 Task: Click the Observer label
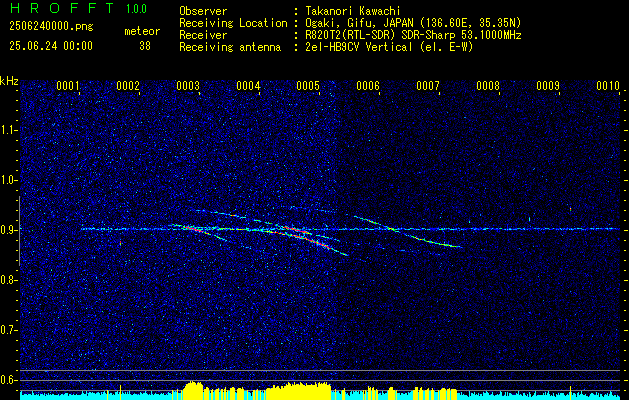pos(203,11)
